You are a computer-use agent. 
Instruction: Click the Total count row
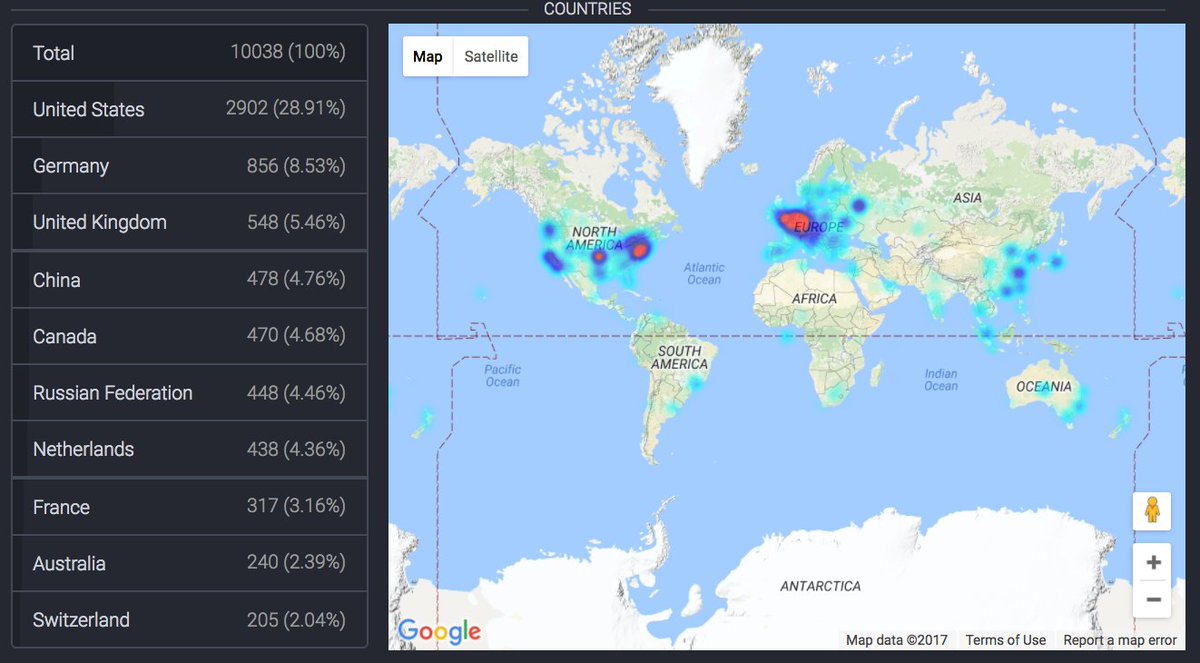189,53
